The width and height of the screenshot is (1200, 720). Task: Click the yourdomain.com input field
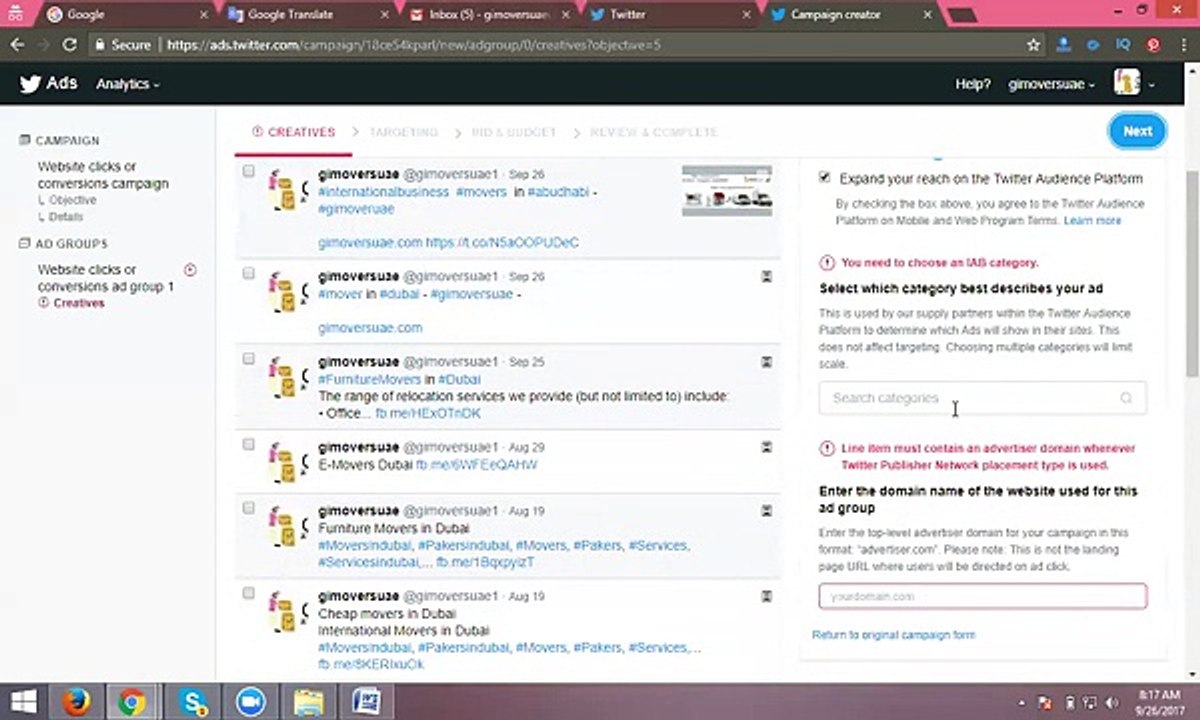pos(982,596)
